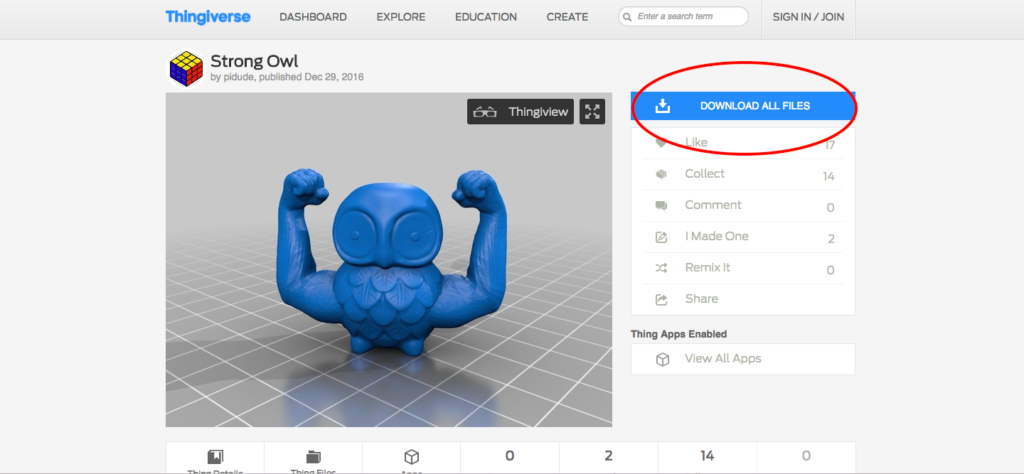Click the Thingiview glasses icon
This screenshot has height=474, width=1024.
point(485,112)
